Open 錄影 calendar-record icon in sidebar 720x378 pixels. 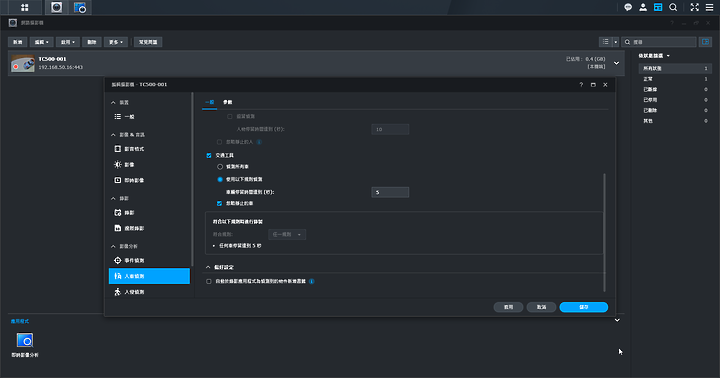[x=118, y=213]
